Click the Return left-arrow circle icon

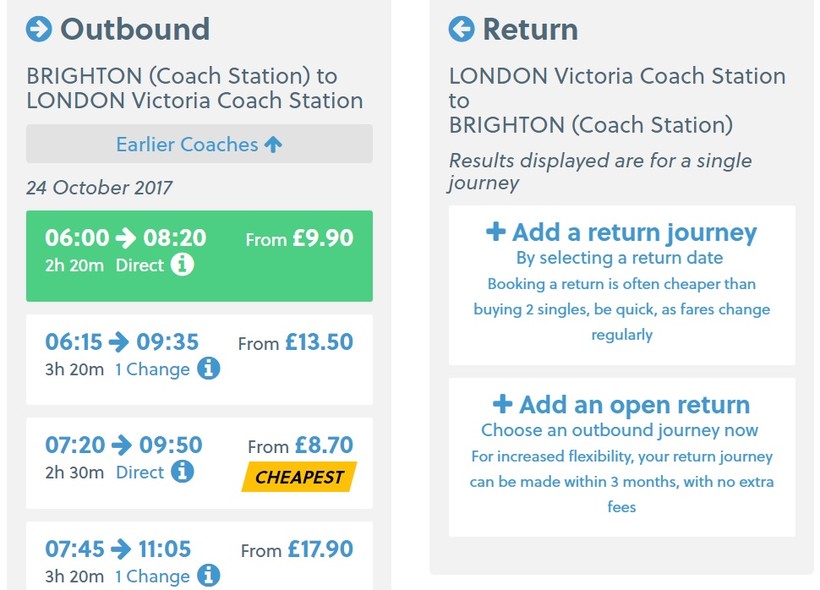coord(461,29)
